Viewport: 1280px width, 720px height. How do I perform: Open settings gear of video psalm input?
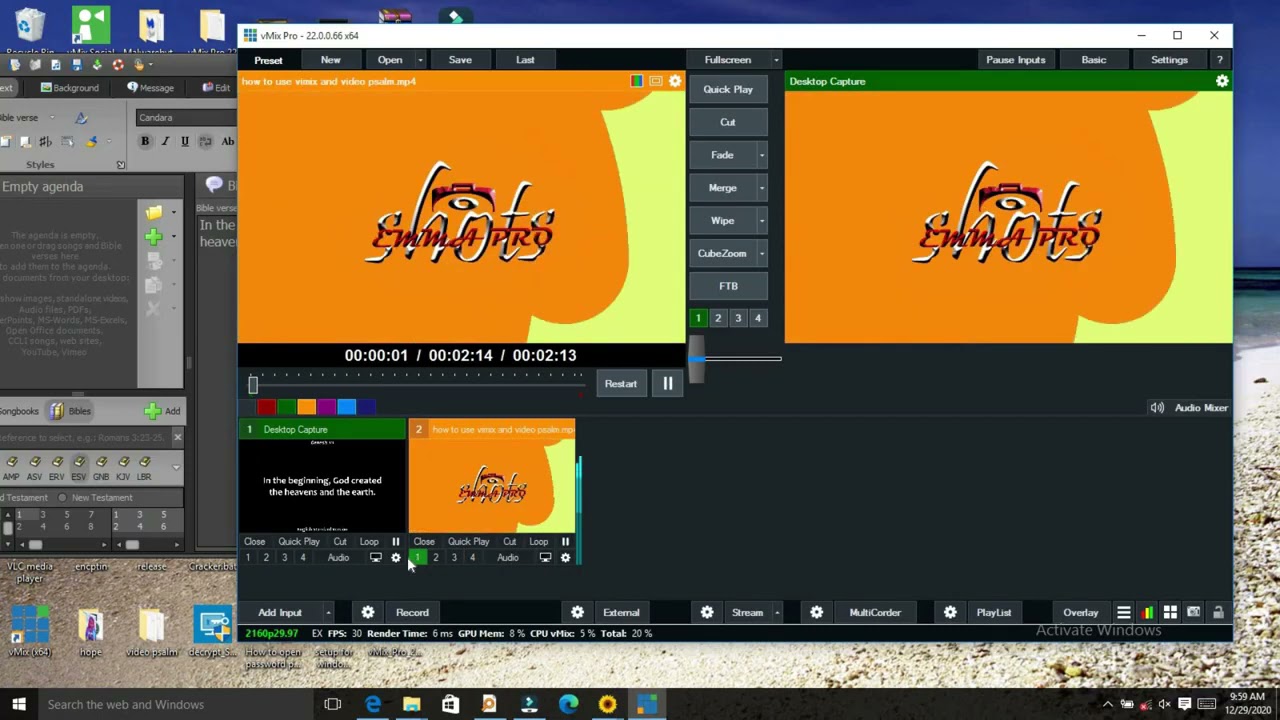pyautogui.click(x=565, y=558)
